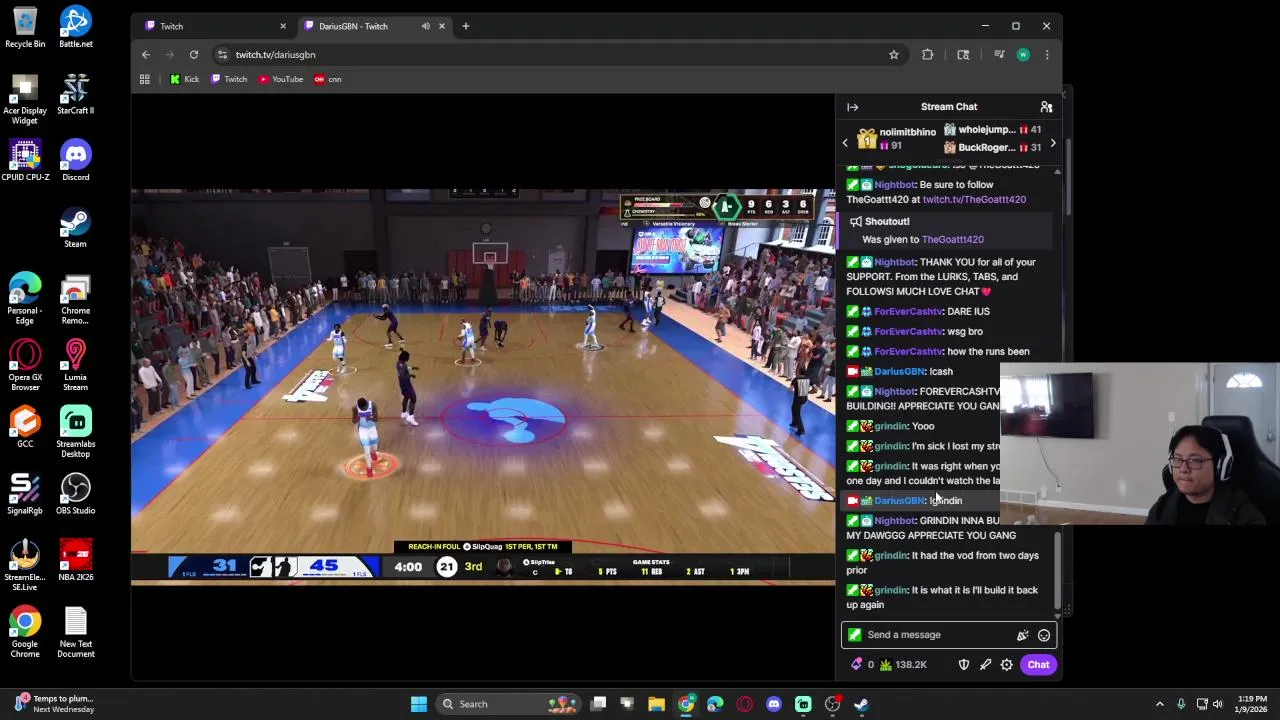Mute the DariusGBN tab audio
This screenshot has height=720, width=1280.
[425, 26]
